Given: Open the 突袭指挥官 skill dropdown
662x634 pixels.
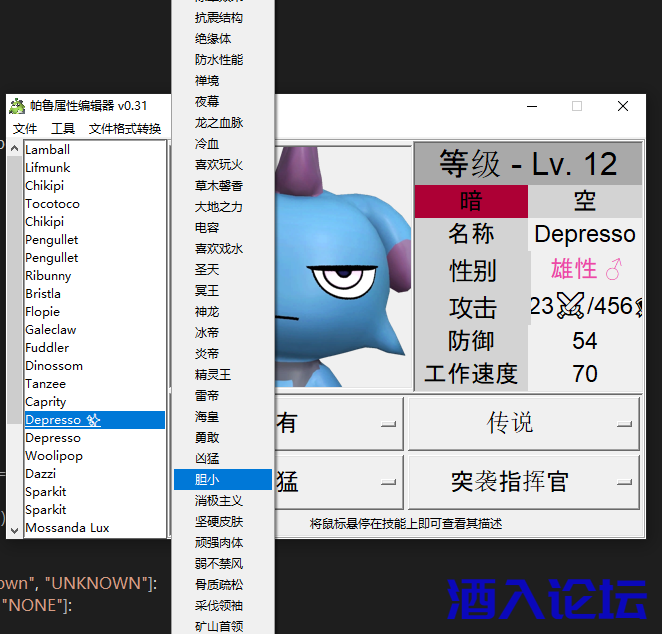Looking at the screenshot, I should point(524,482).
